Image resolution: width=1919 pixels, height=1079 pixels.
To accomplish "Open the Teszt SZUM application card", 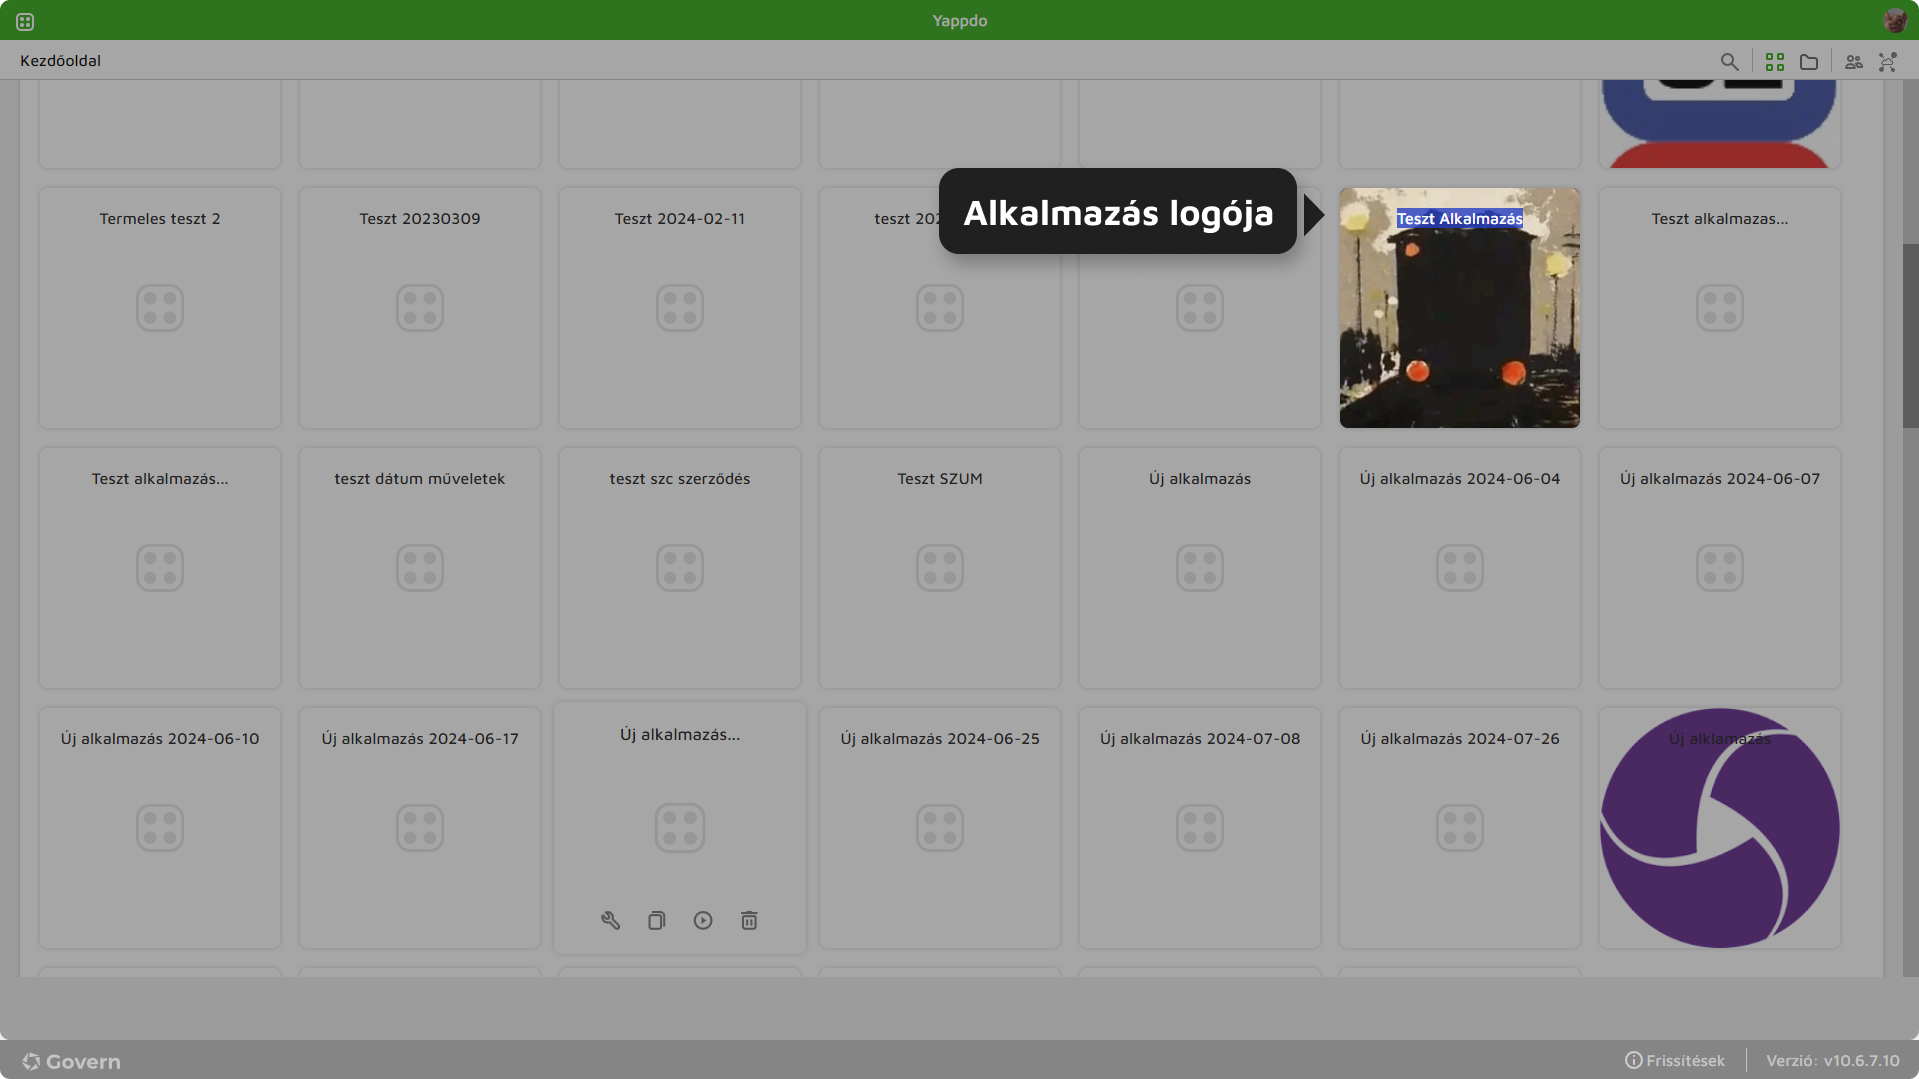I will click(939, 567).
